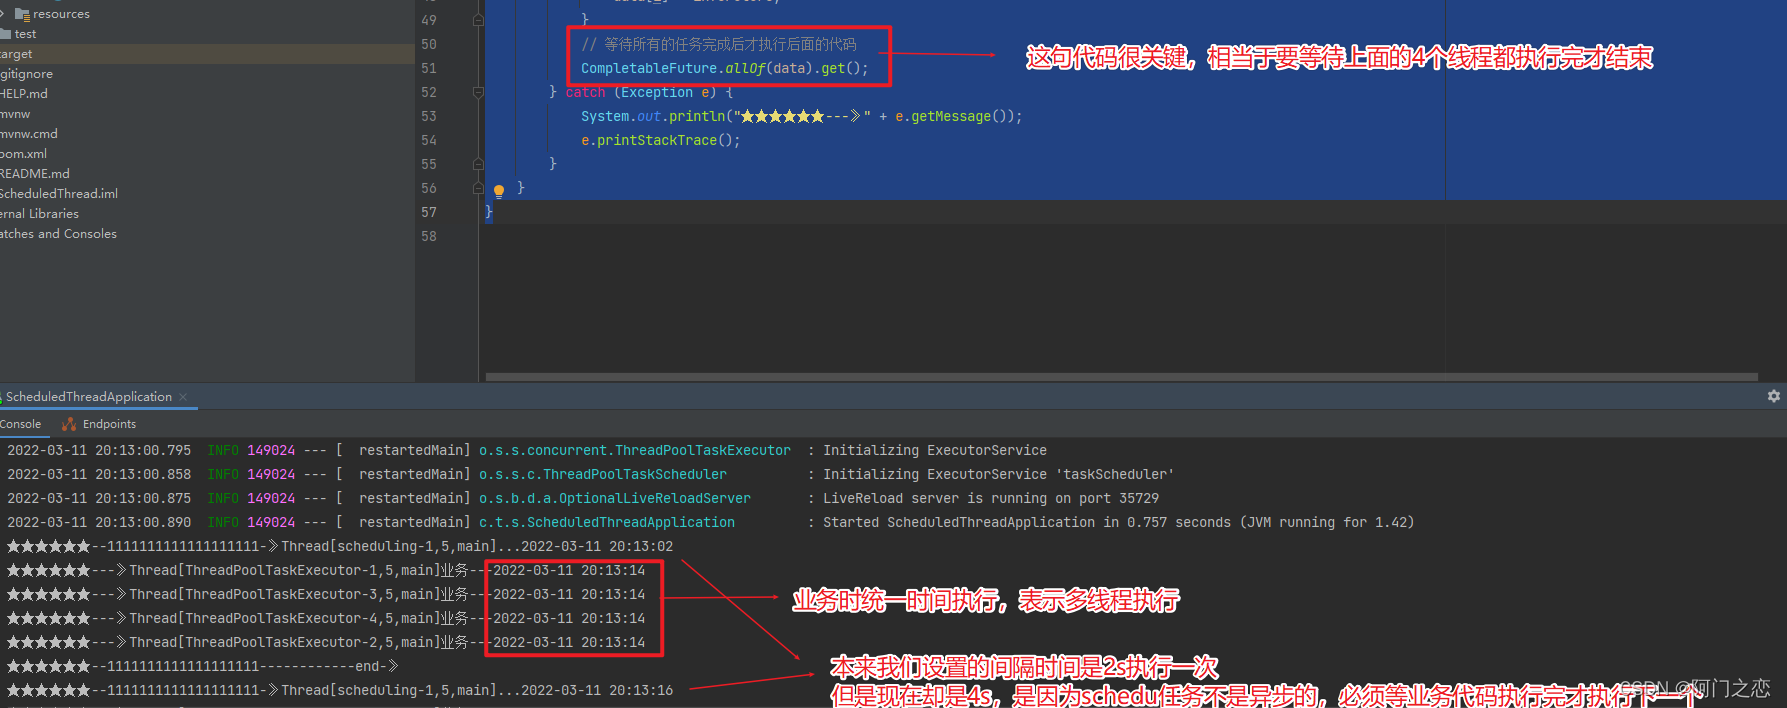The image size is (1787, 708).
Task: Click line number 58 in the gutter
Action: pos(429,236)
